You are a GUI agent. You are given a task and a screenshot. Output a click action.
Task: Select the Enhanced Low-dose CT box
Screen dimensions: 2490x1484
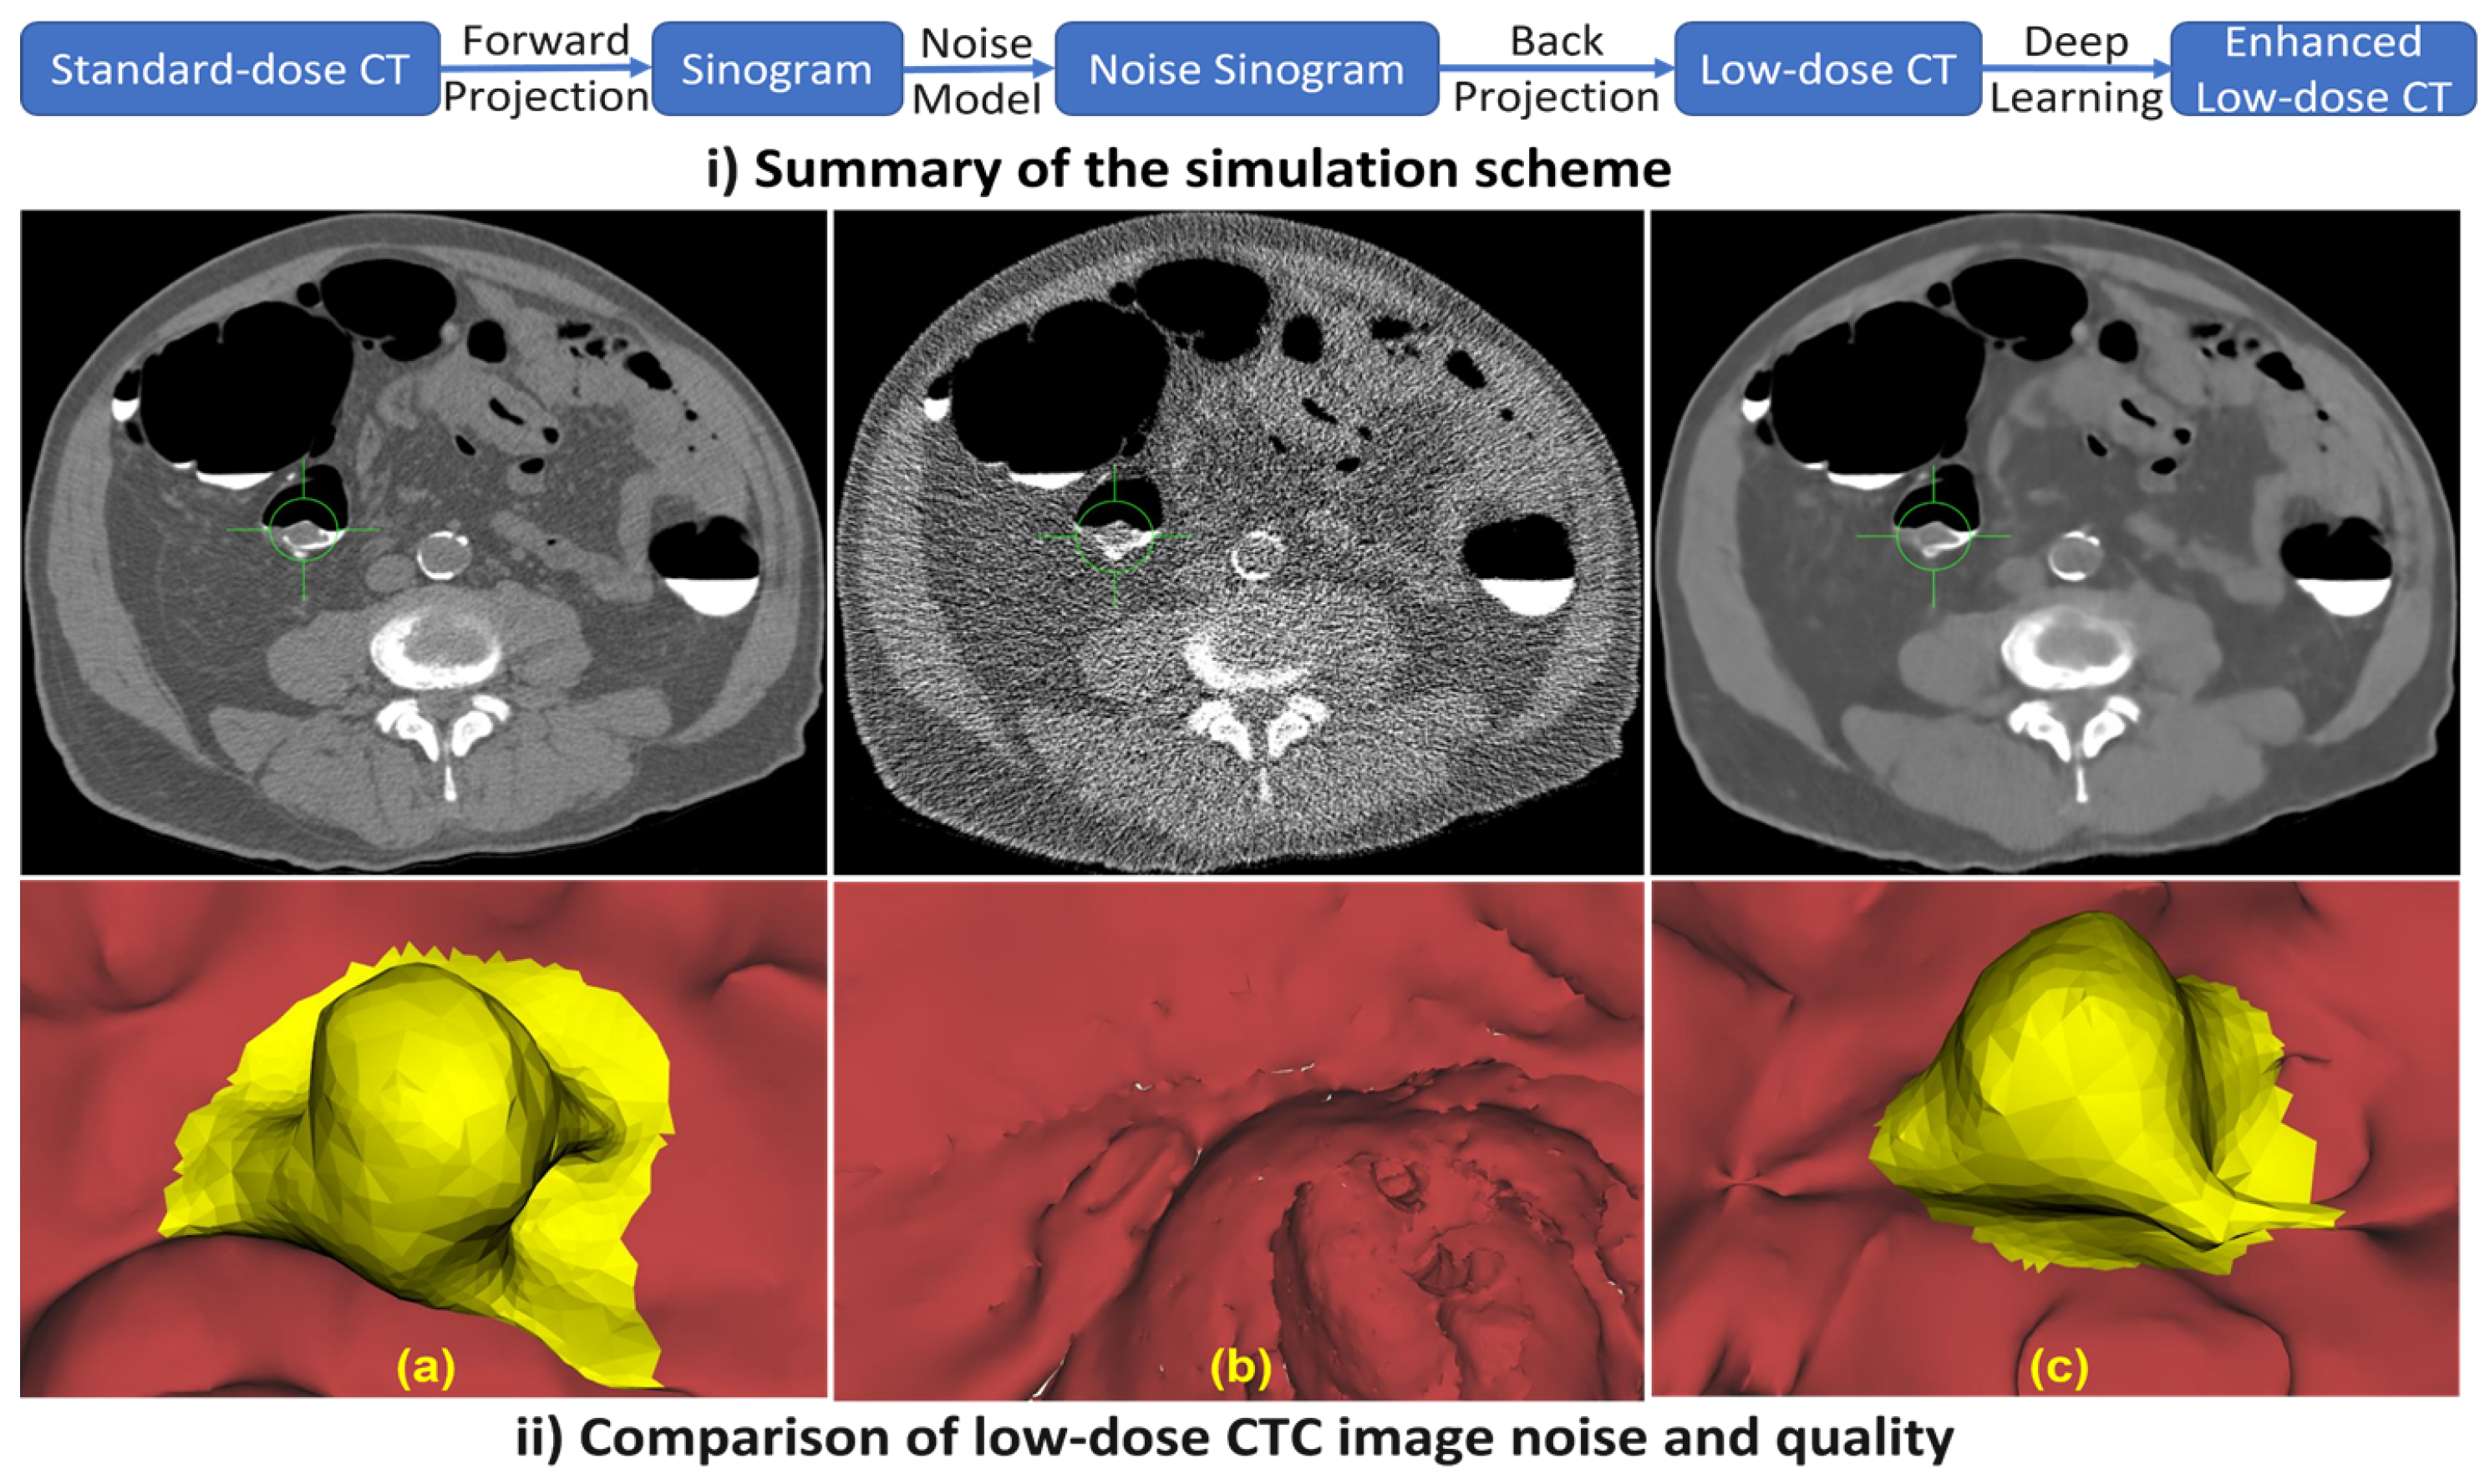[2322, 69]
